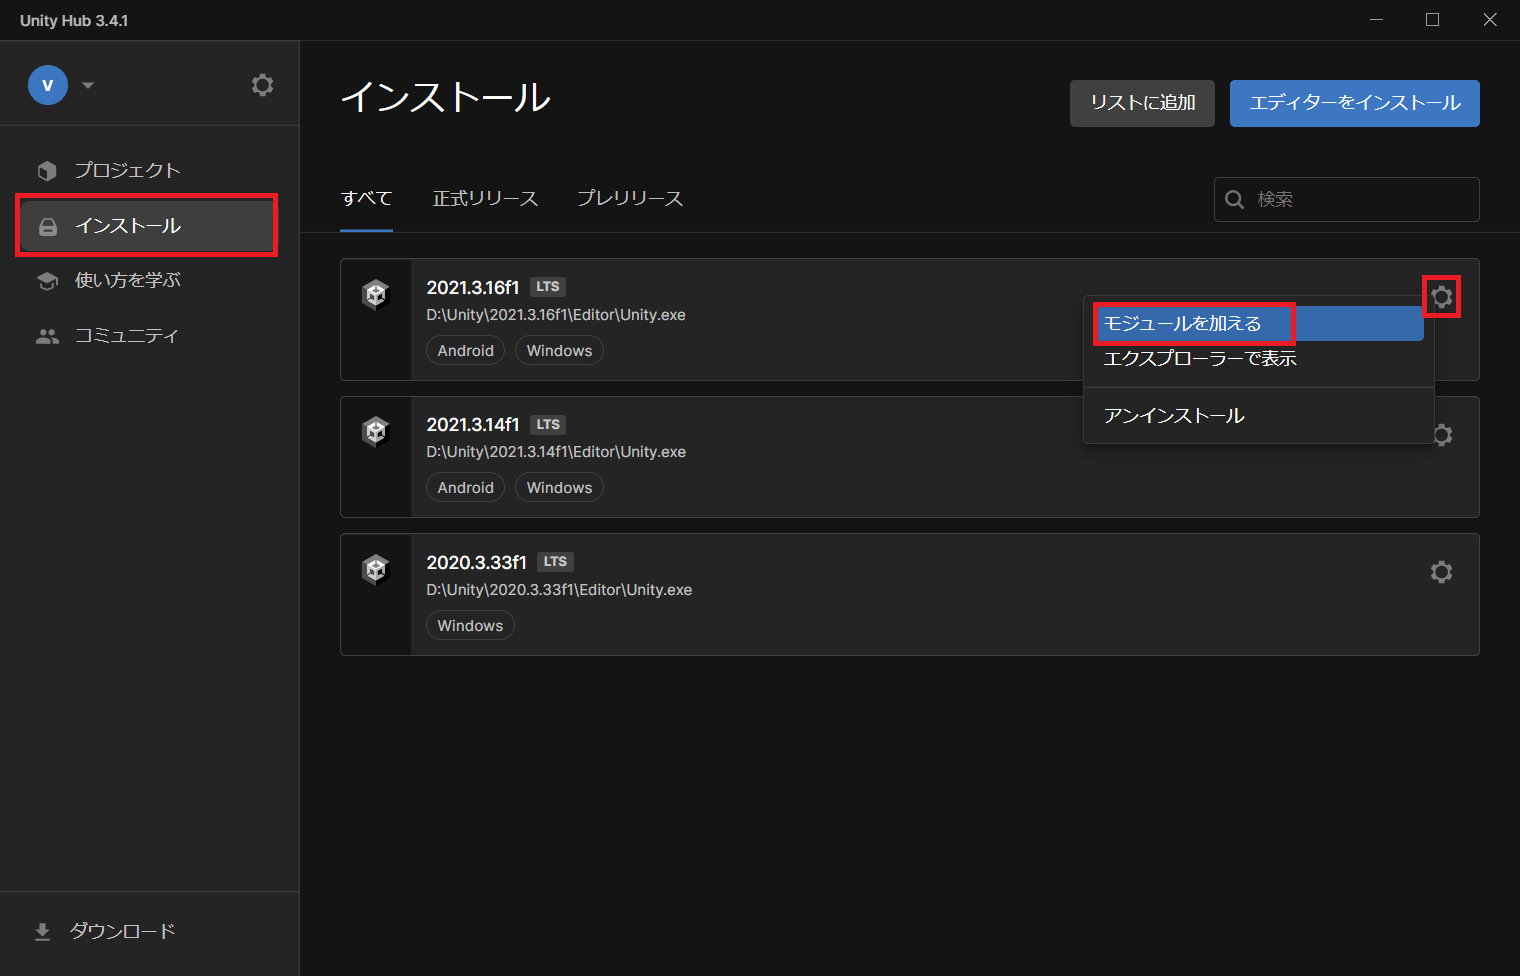The image size is (1520, 976).
Task: Choose エクスプローラーで表示 from the menu
Action: click(x=1259, y=359)
